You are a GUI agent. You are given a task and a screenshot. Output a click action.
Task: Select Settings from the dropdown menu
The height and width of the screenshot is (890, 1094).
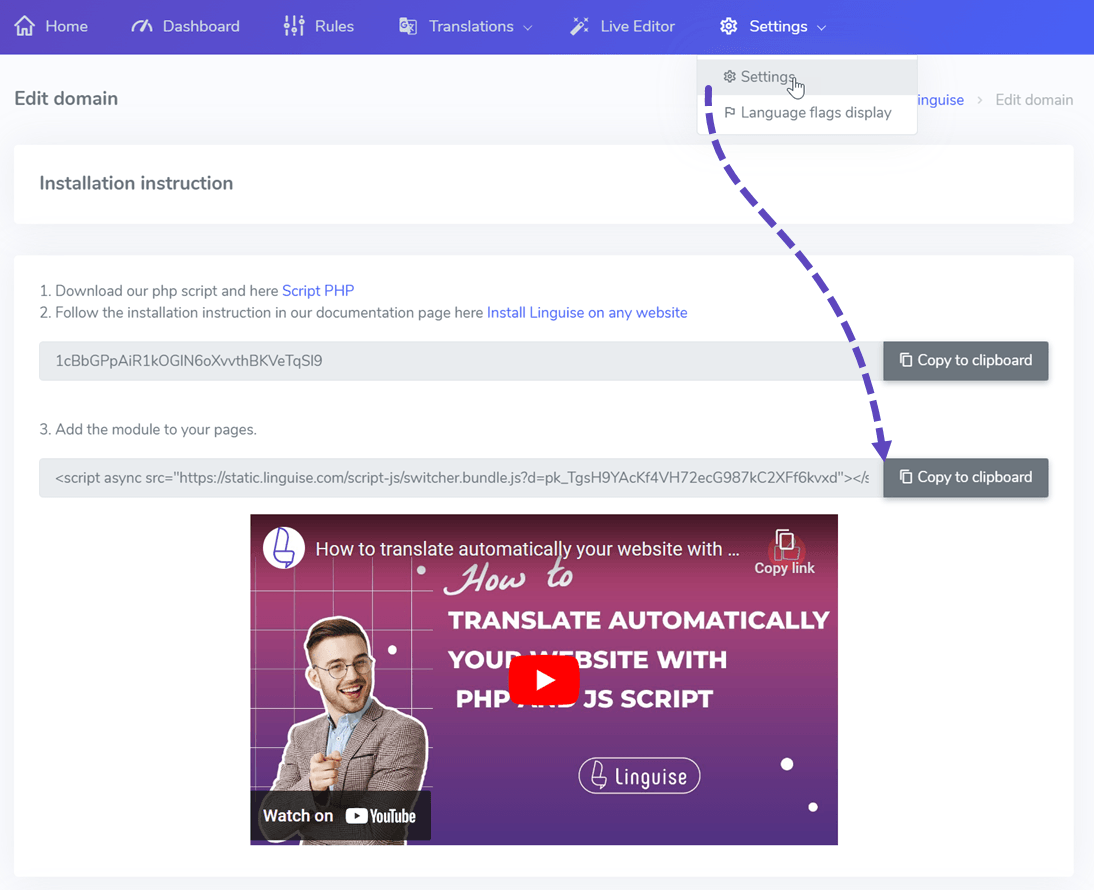tap(807, 77)
